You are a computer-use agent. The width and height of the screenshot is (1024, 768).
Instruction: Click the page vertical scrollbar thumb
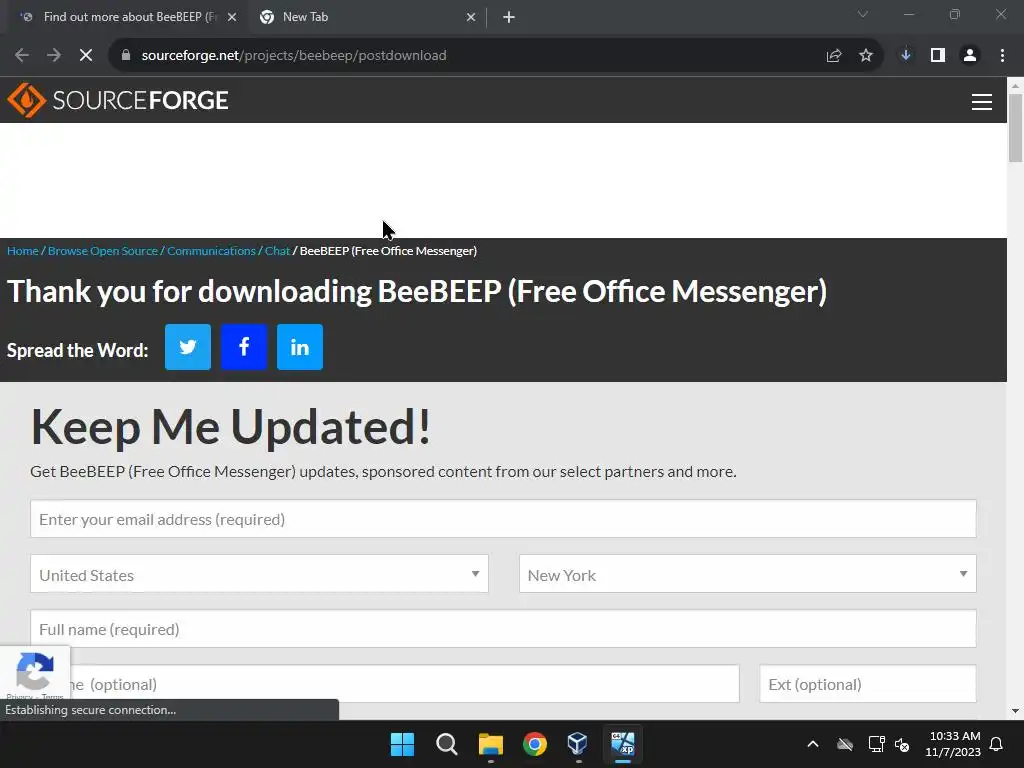pos(1016,128)
